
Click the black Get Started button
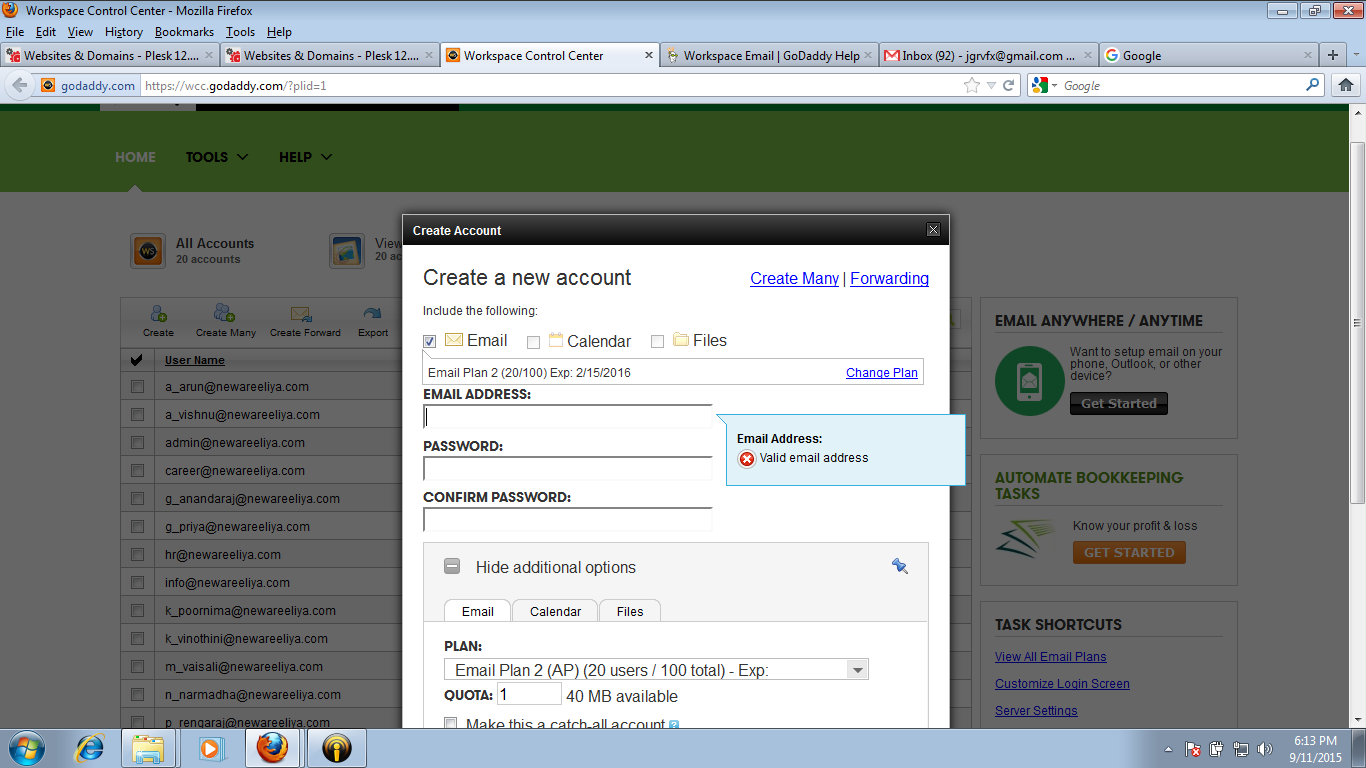tap(1118, 404)
